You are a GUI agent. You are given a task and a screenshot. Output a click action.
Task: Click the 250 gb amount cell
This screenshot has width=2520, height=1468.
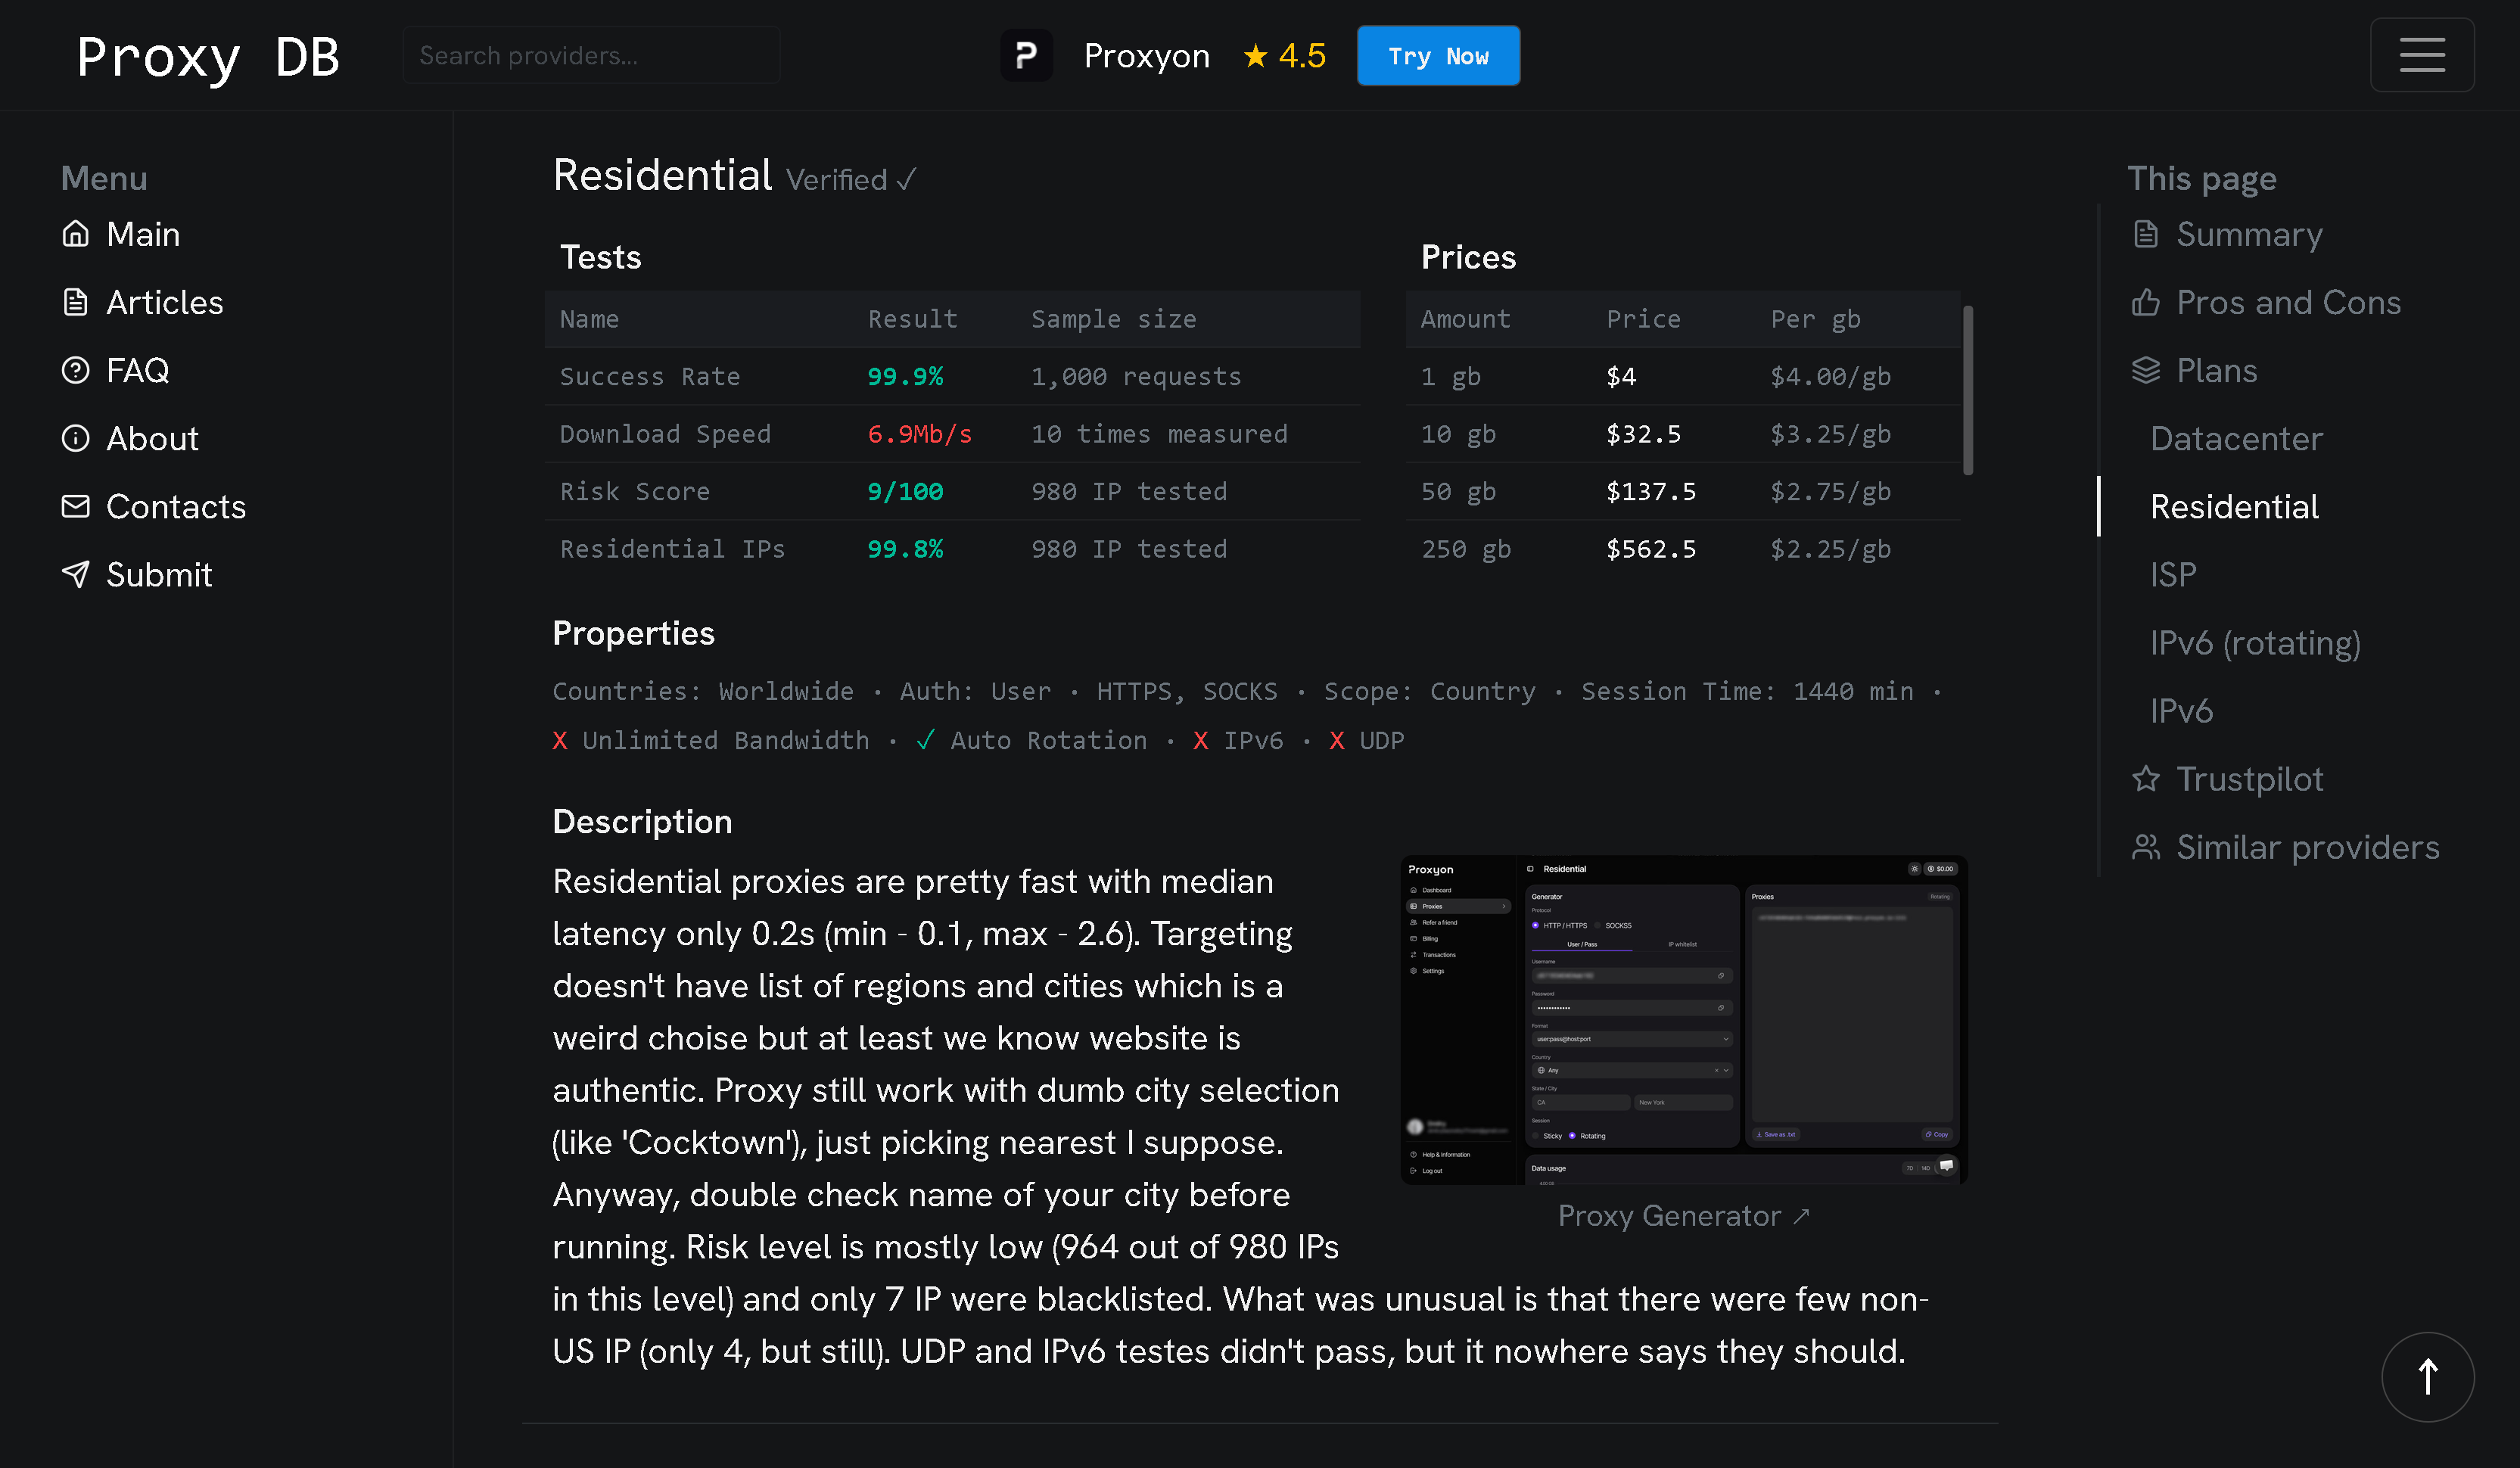(1466, 549)
